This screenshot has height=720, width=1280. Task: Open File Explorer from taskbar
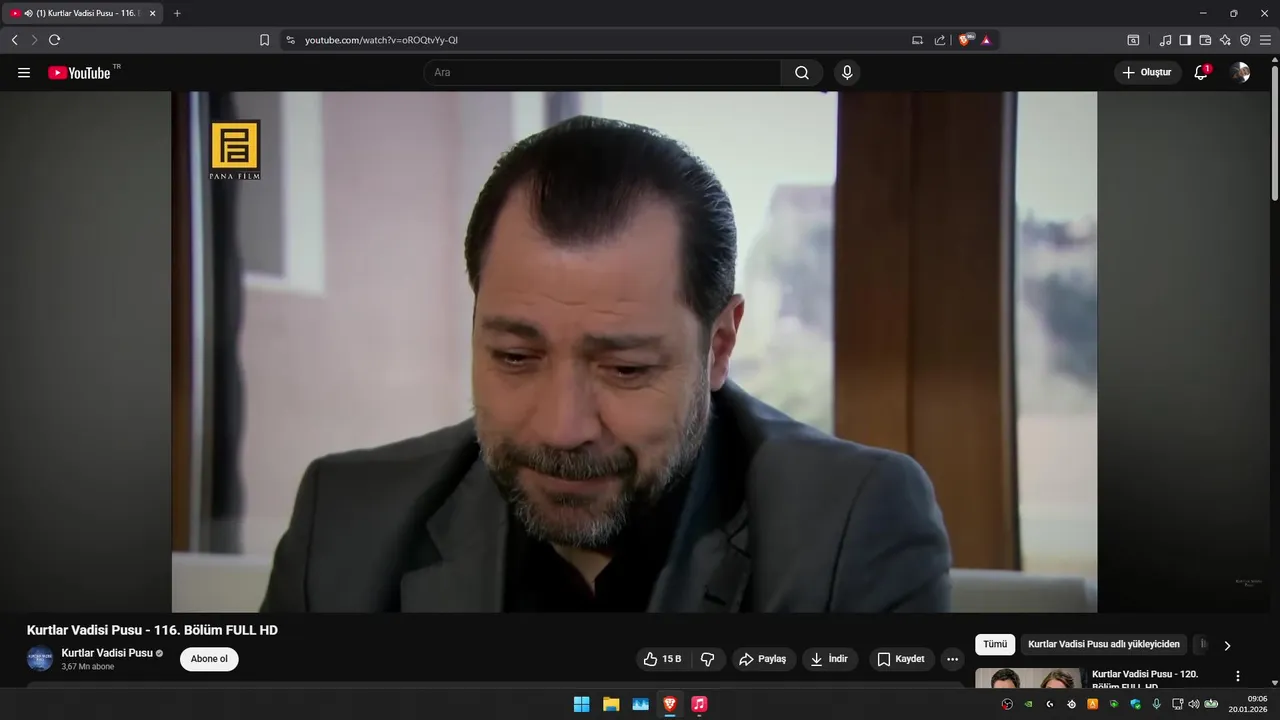611,704
